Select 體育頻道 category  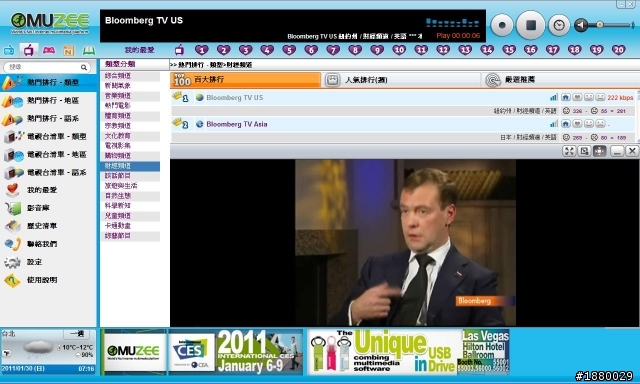point(130,116)
